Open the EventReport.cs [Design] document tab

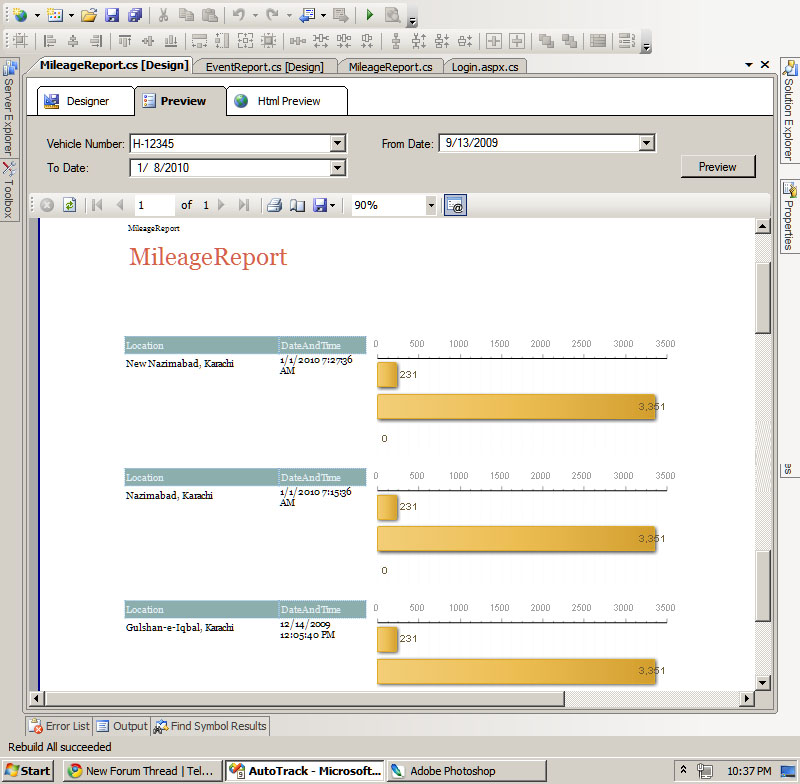click(x=264, y=67)
